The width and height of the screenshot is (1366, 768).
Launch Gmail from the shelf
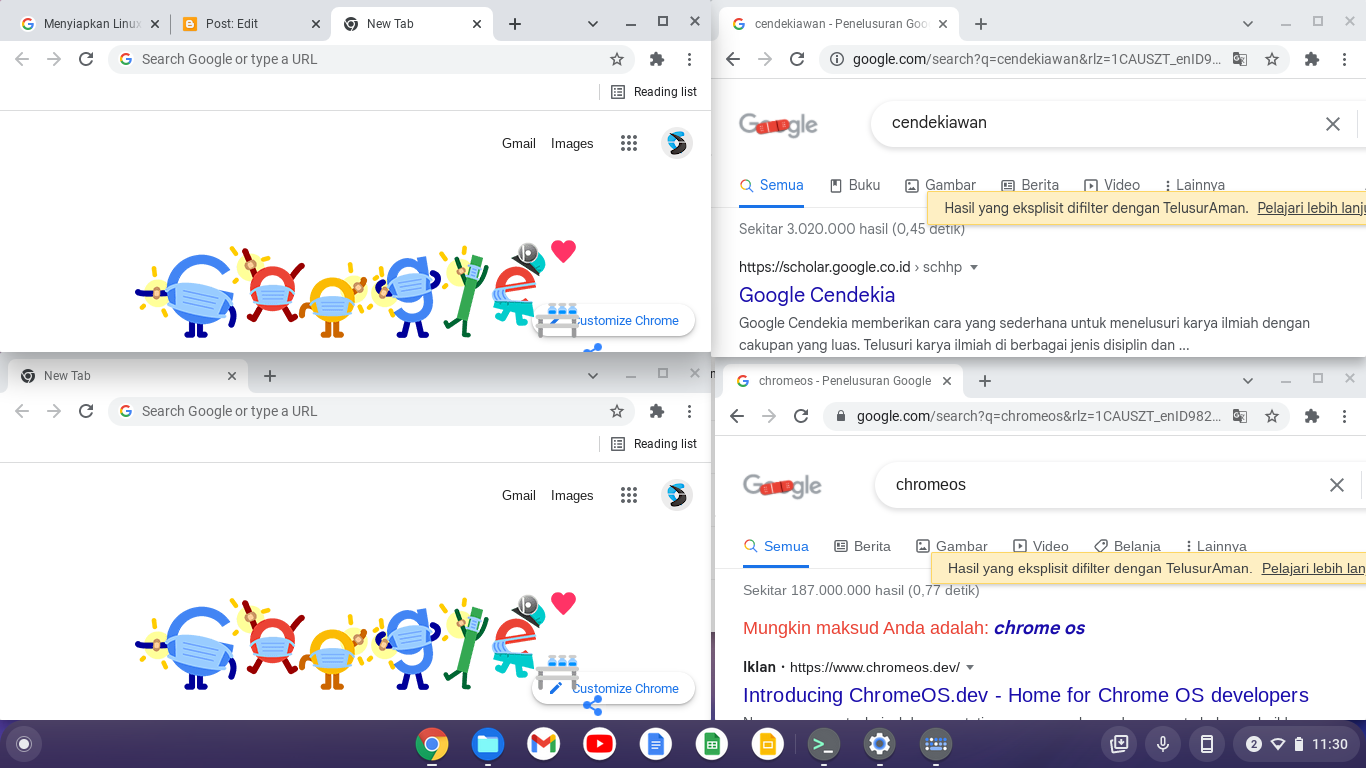[x=544, y=744]
